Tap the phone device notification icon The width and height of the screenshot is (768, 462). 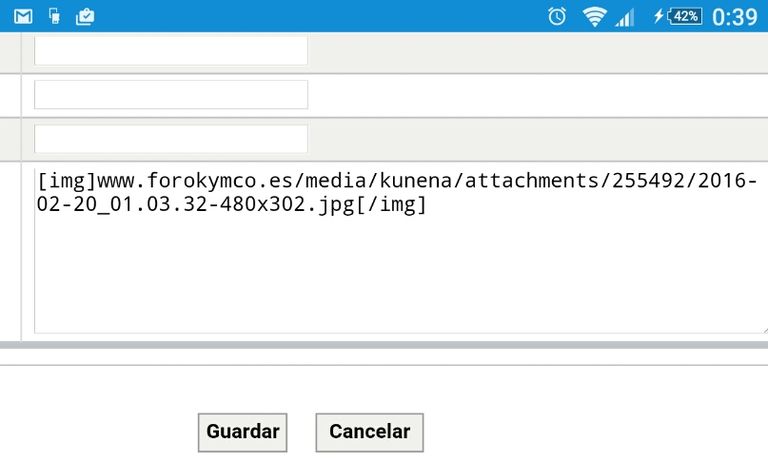tap(54, 16)
